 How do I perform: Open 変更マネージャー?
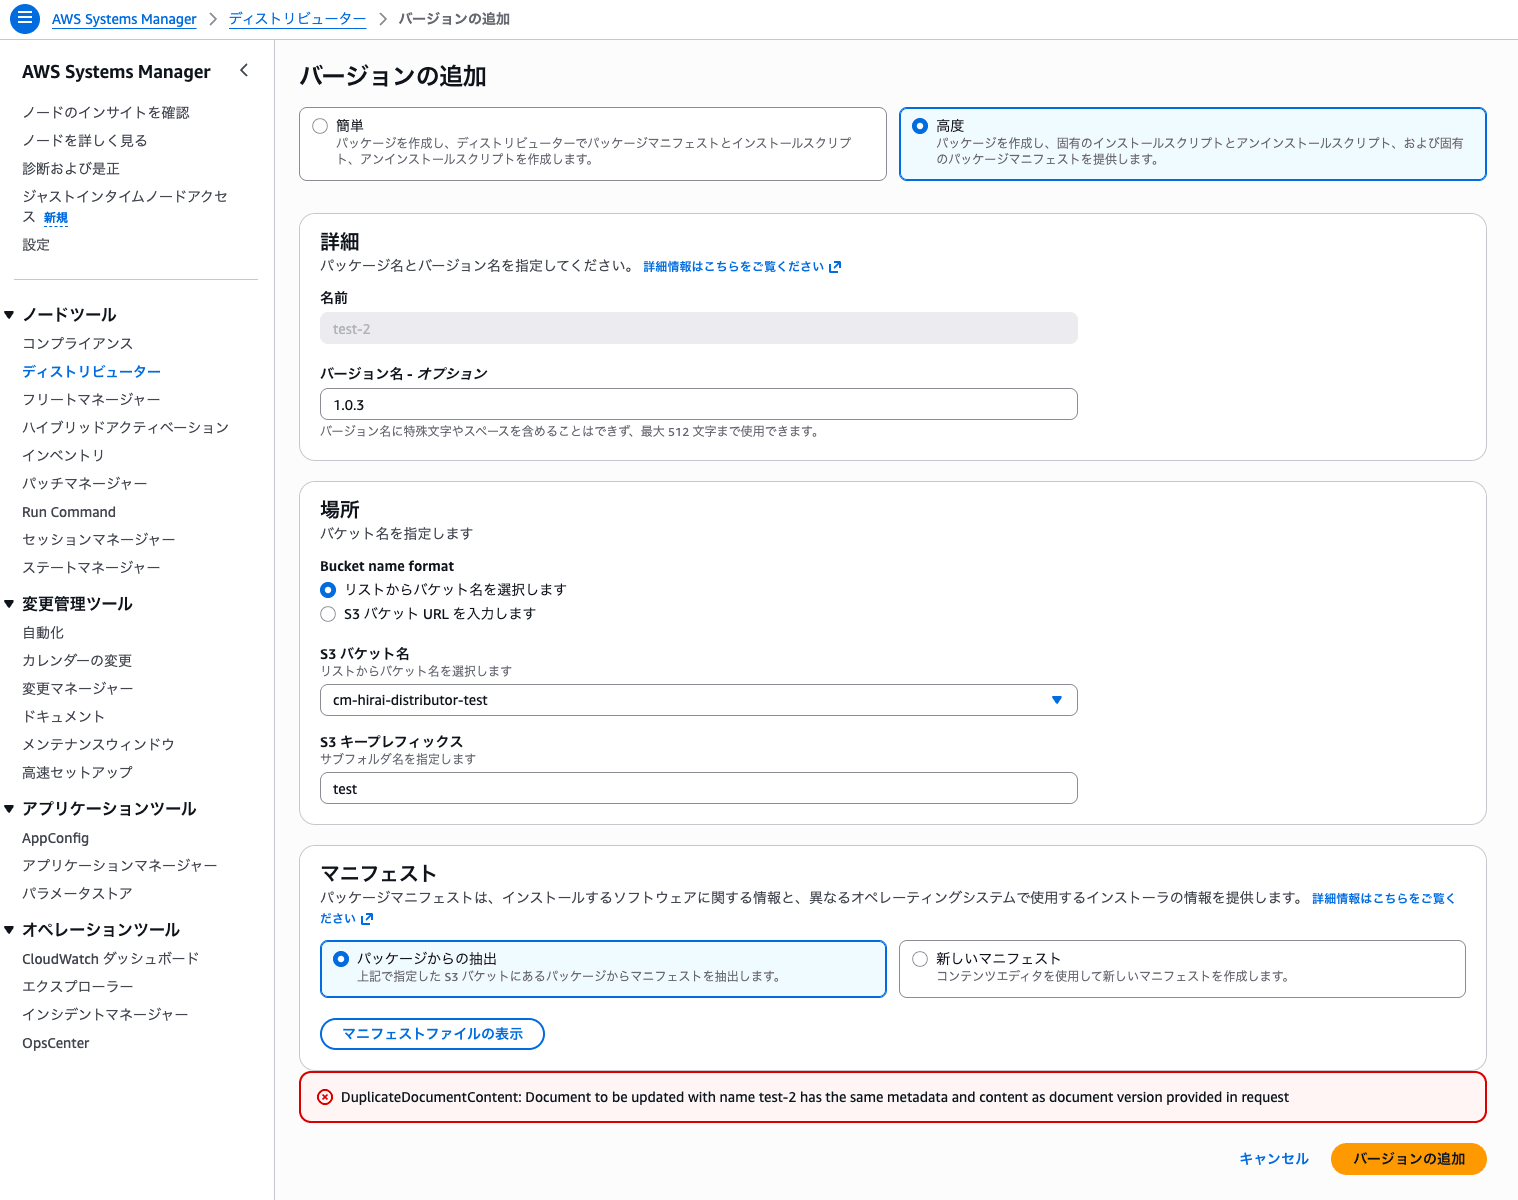click(77, 689)
